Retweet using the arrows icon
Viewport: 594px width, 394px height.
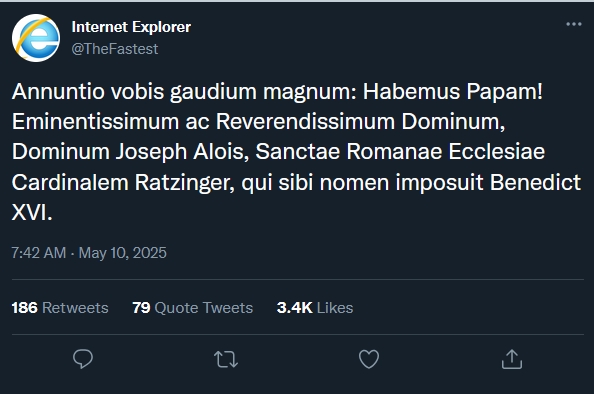tap(226, 359)
